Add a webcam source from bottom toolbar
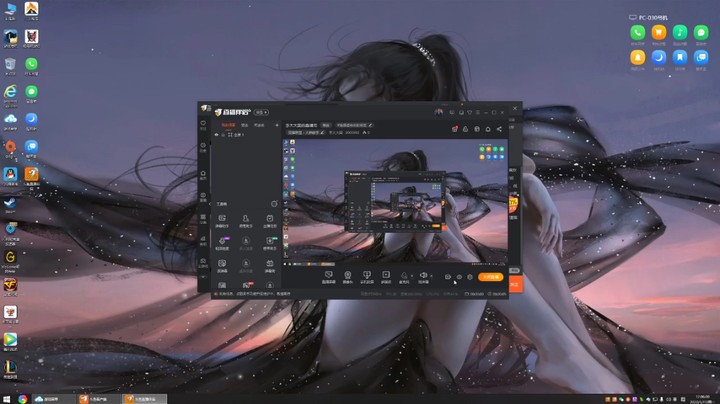This screenshot has height=404, width=720. tap(348, 277)
